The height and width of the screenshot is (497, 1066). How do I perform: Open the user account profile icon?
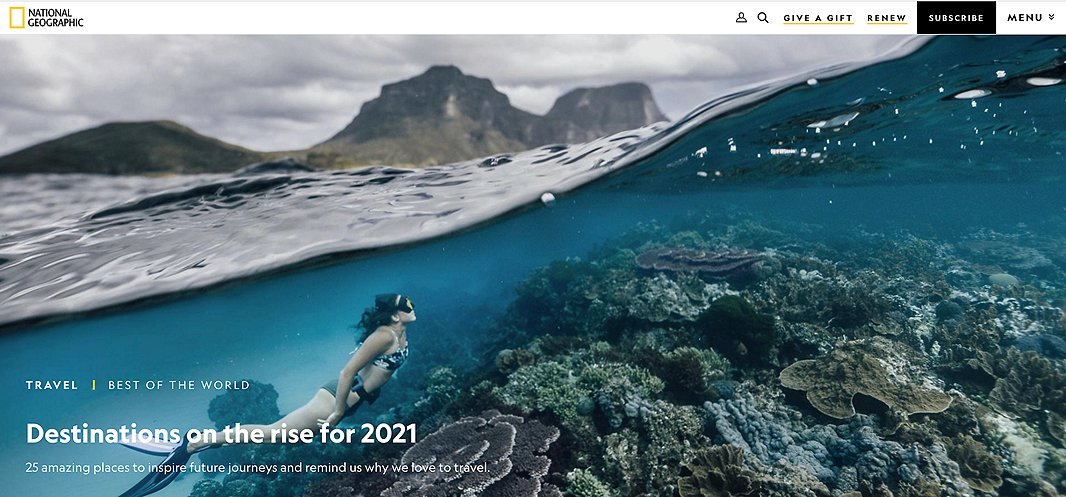tap(741, 18)
